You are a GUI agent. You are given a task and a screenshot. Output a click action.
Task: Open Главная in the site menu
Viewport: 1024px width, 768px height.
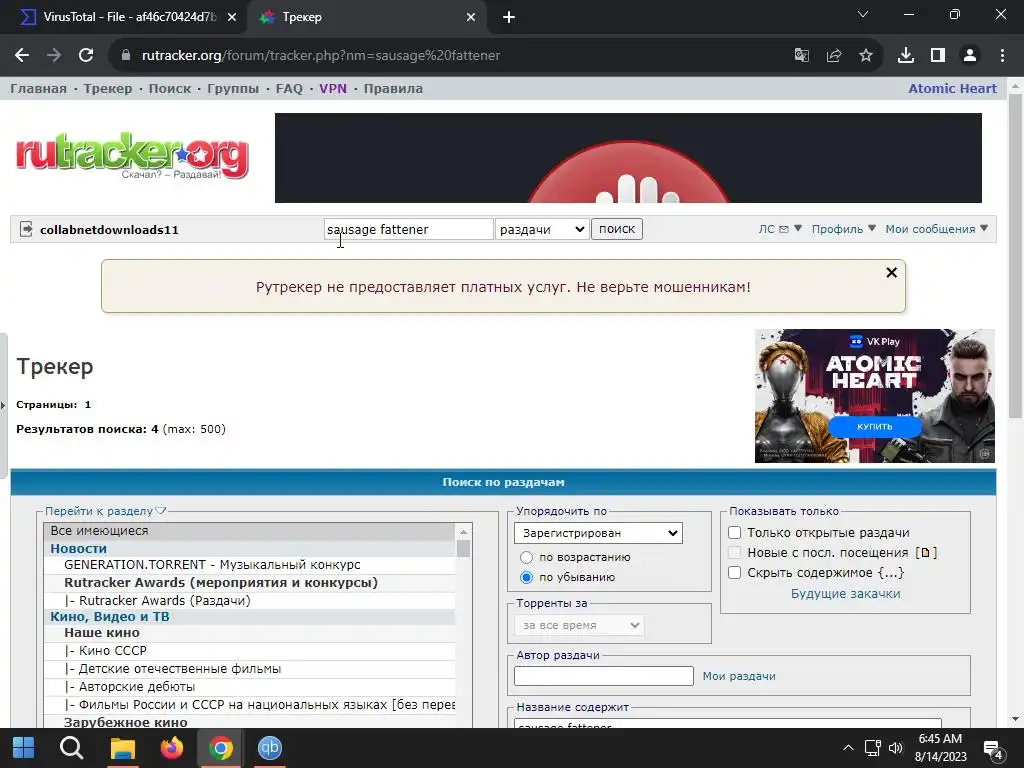38,89
